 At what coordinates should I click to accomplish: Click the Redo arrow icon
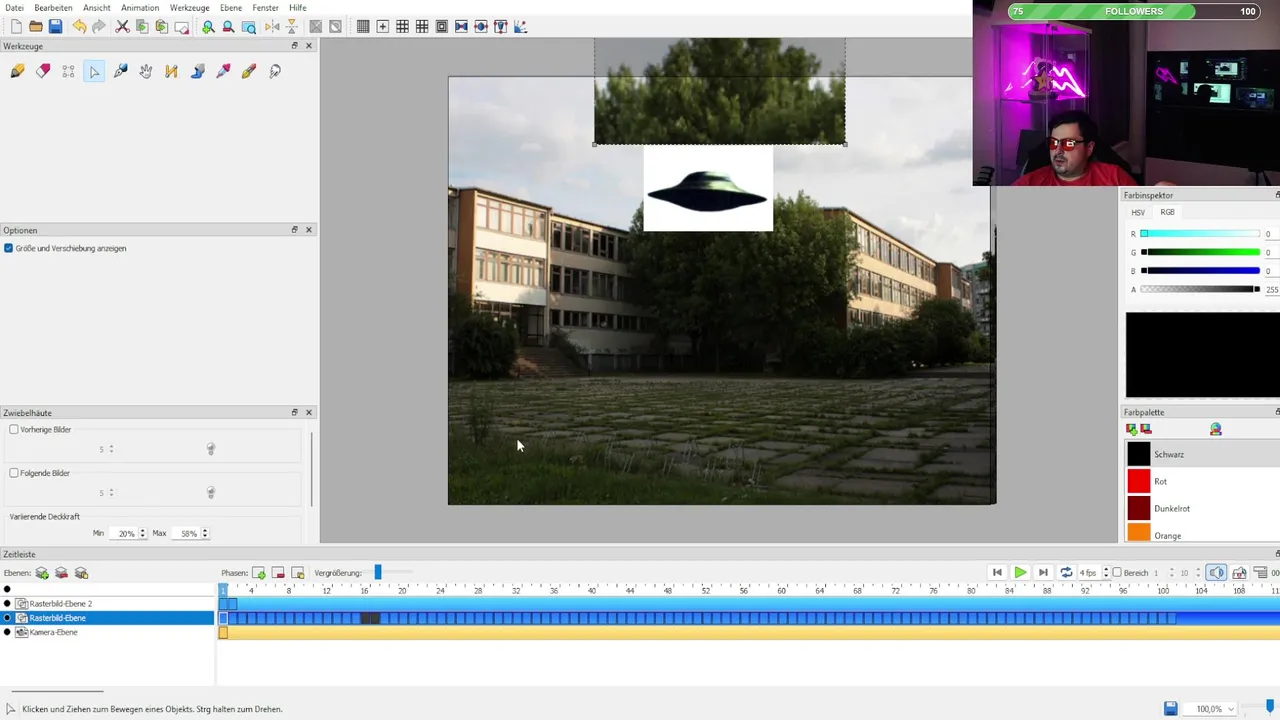click(x=98, y=27)
